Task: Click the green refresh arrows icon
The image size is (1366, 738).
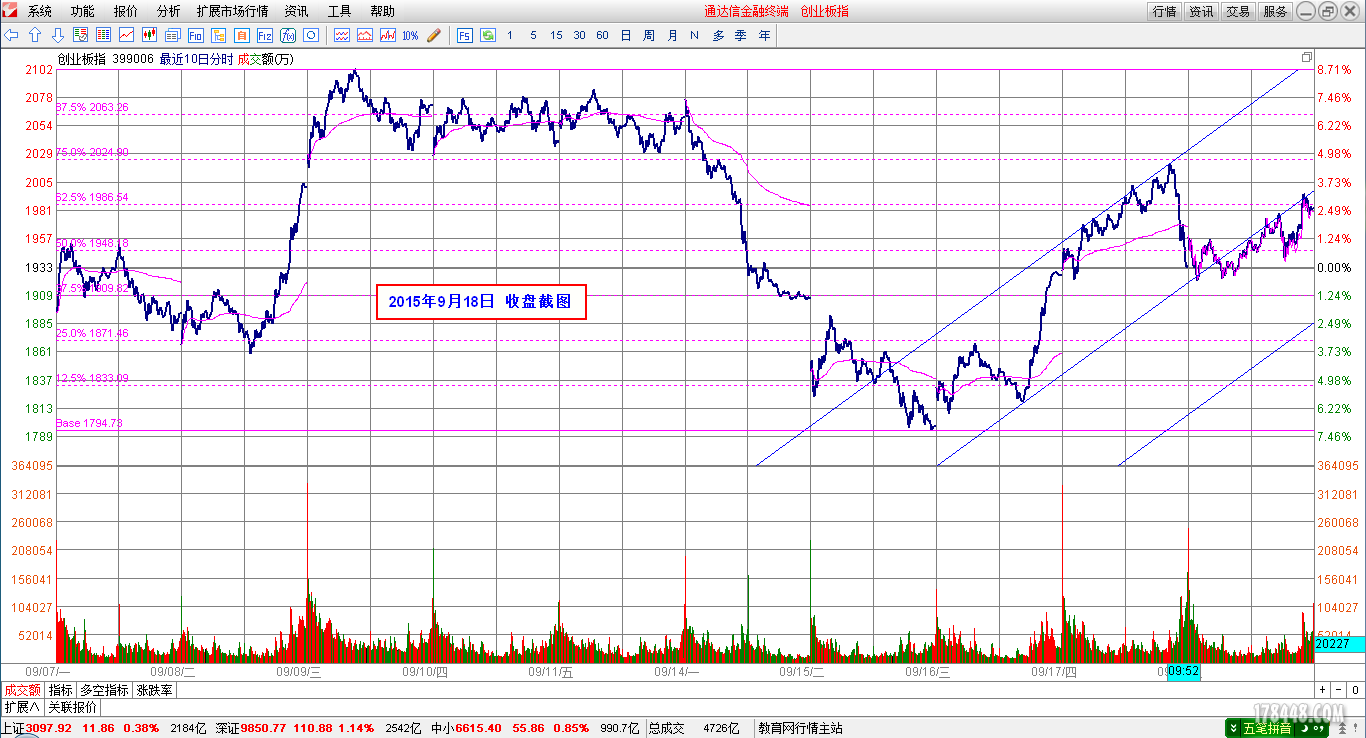Action: (x=488, y=35)
